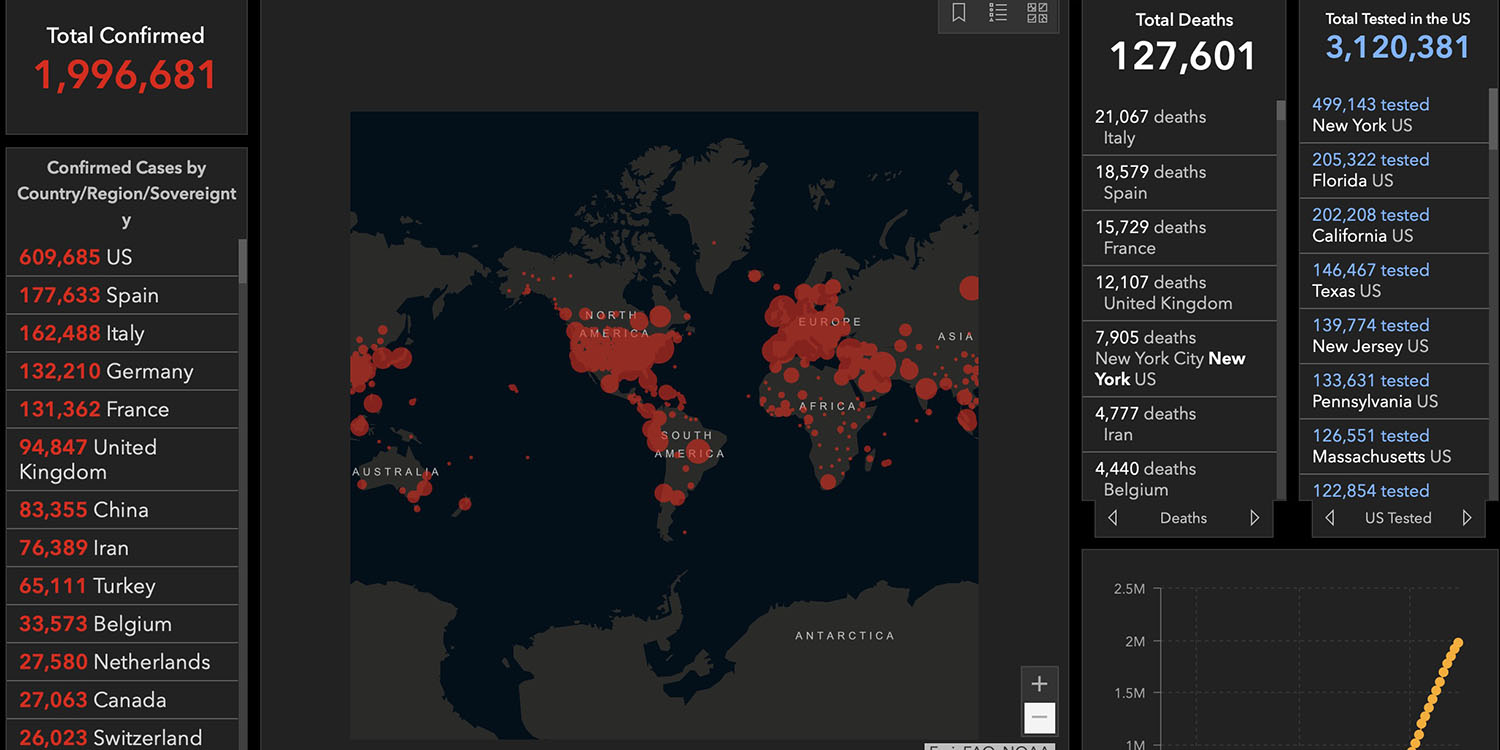Click the confirmed cases list scrollbar
The width and height of the screenshot is (1500, 750).
242,260
